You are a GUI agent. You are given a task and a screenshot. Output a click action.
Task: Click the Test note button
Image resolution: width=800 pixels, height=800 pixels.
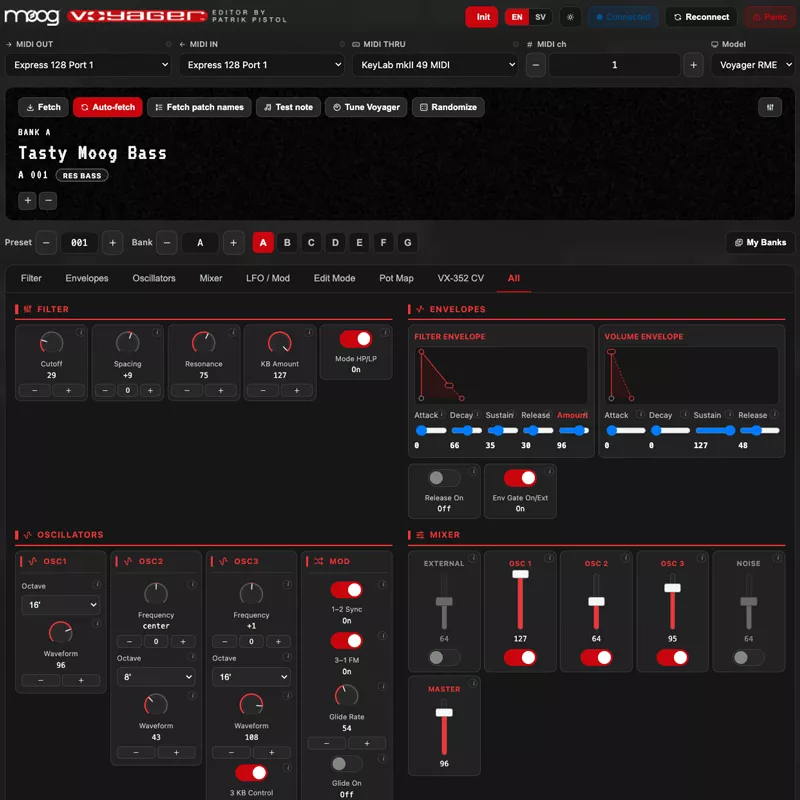288,107
